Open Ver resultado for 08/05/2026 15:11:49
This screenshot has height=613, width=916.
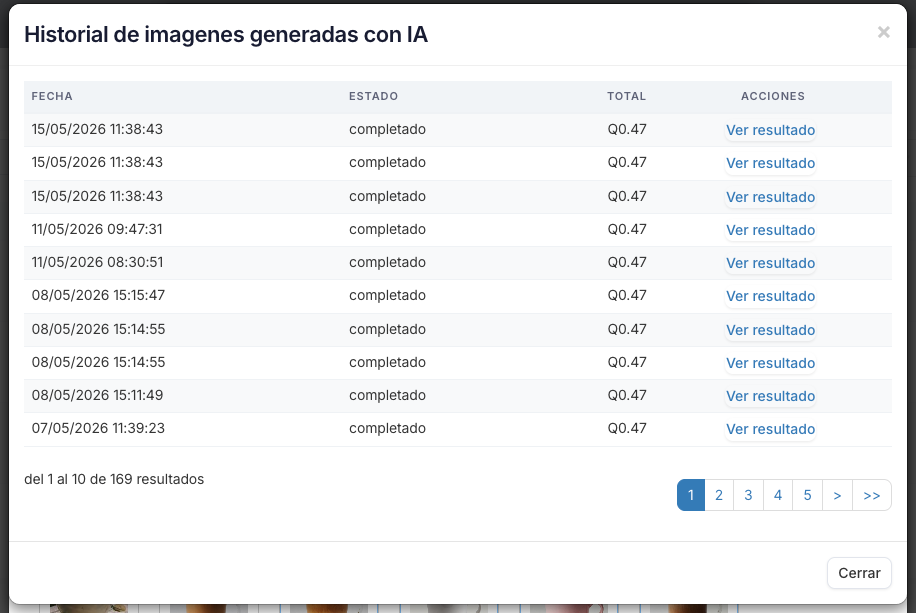coord(770,396)
